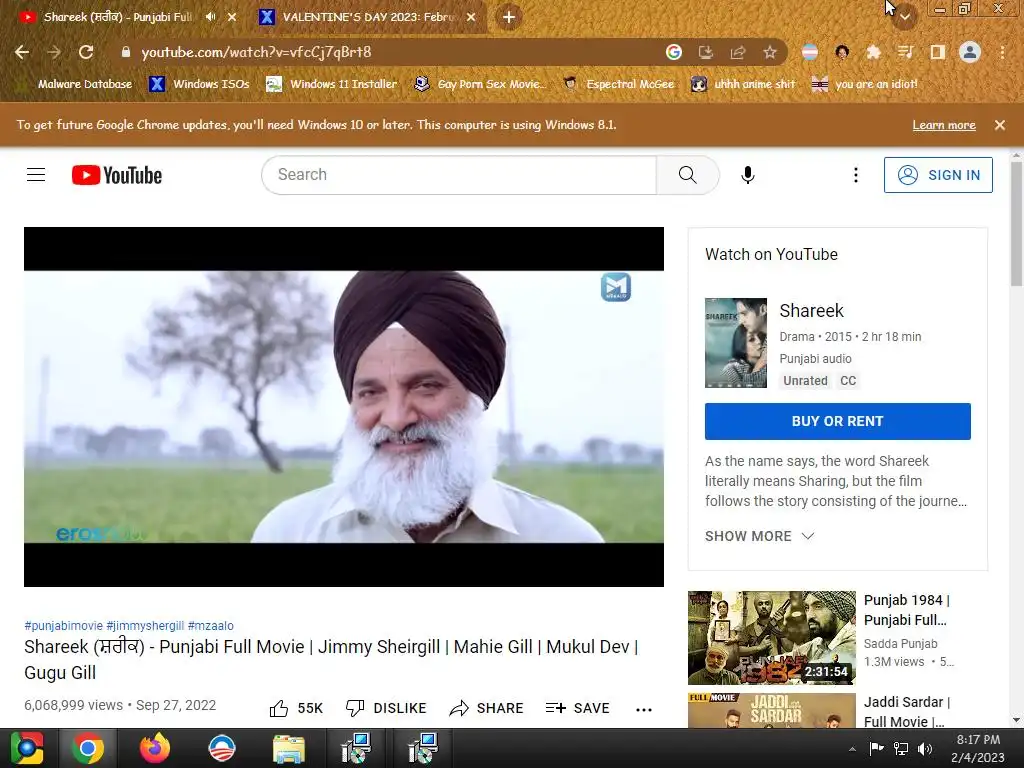The width and height of the screenshot is (1024, 768).
Task: Close the VALENTINE'S DAY 2023 tab
Action: [x=471, y=18]
